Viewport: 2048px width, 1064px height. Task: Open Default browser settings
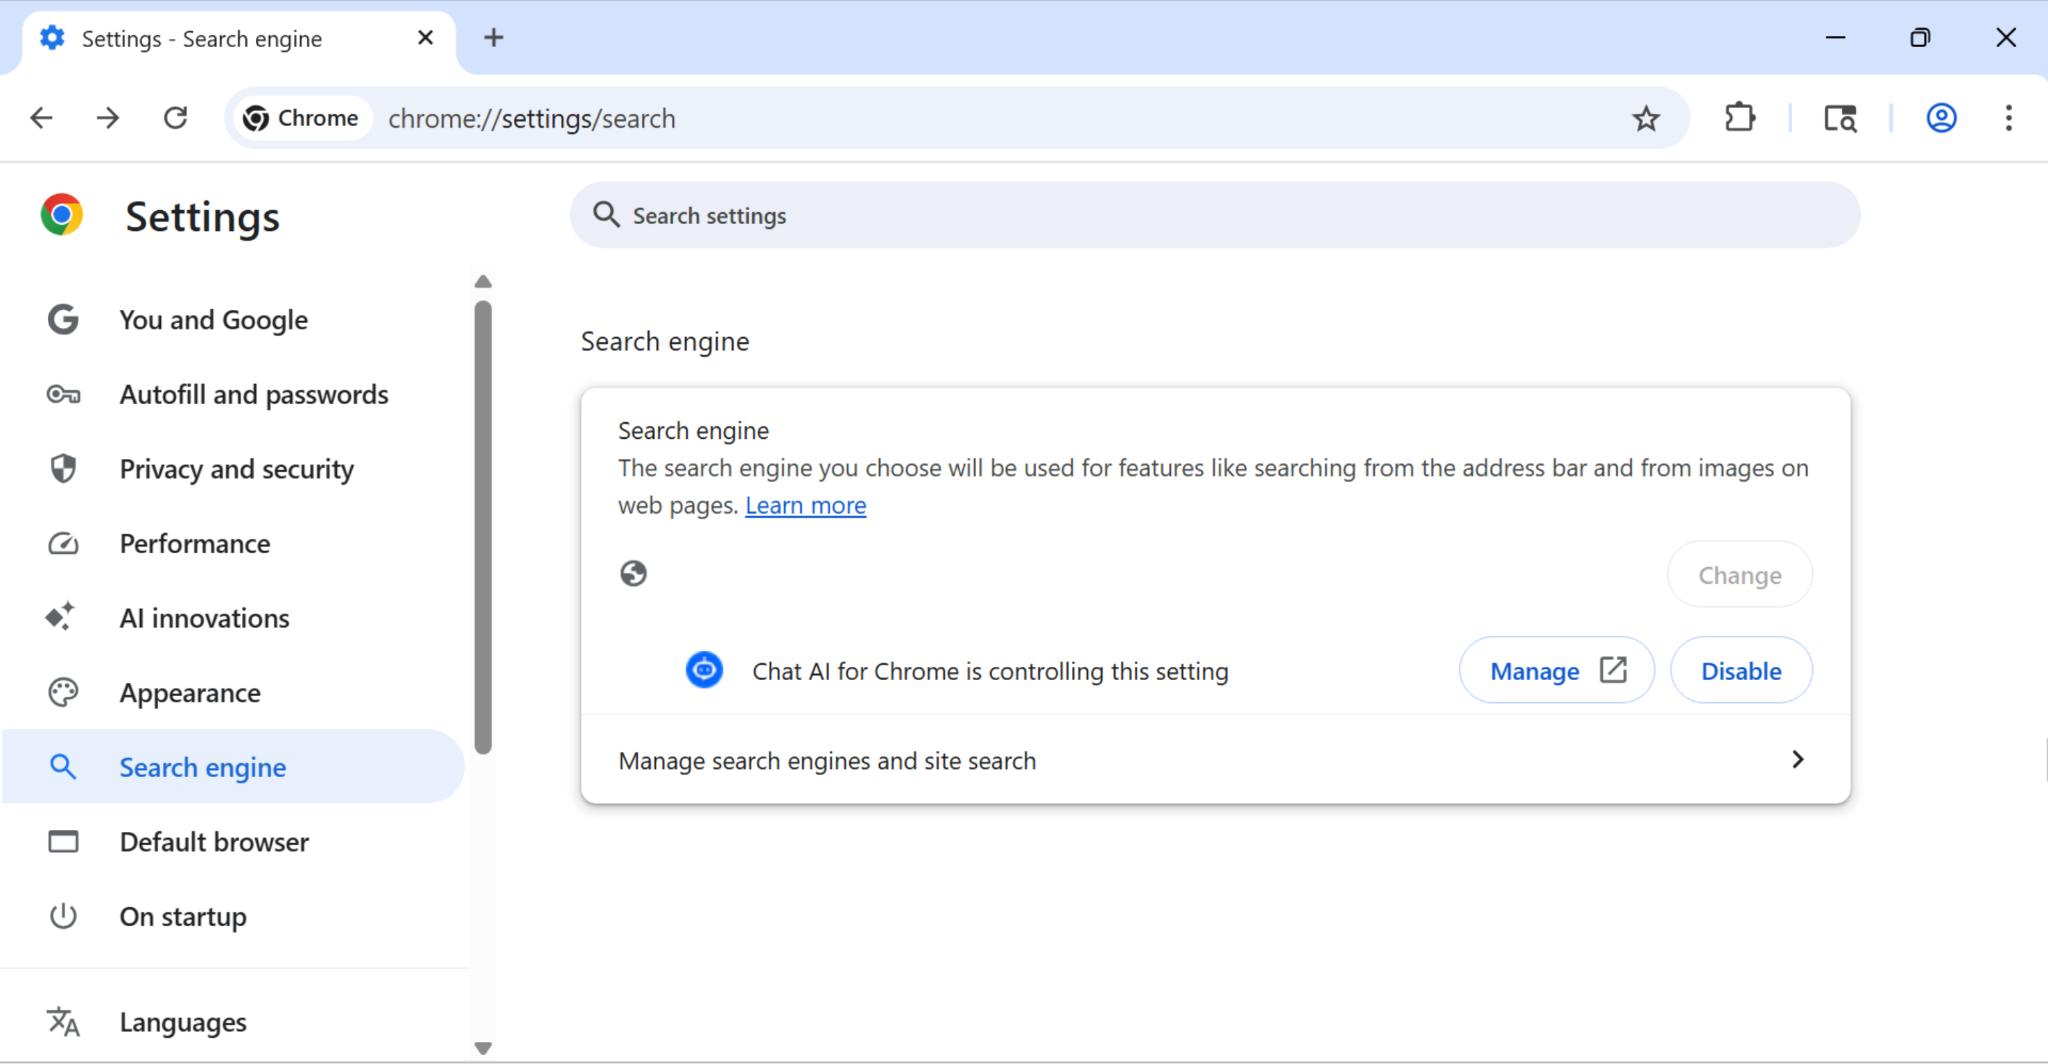(x=234, y=842)
